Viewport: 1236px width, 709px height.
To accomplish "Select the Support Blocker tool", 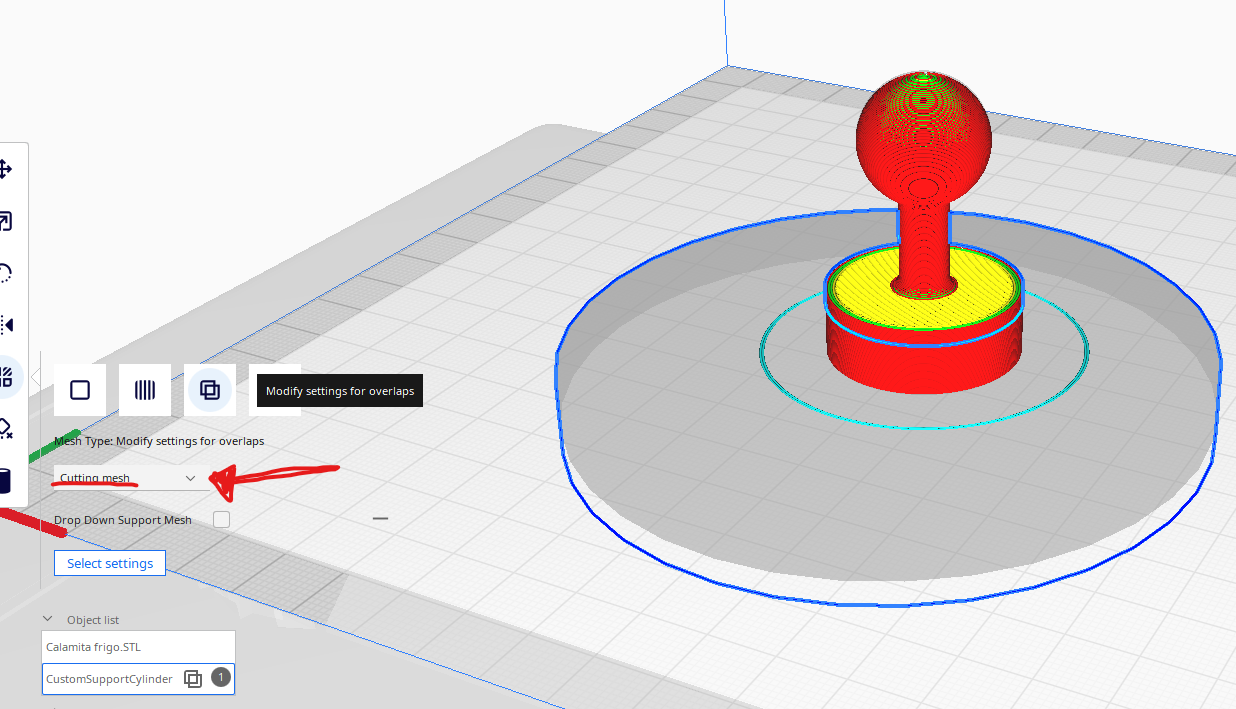I will pos(5,428).
